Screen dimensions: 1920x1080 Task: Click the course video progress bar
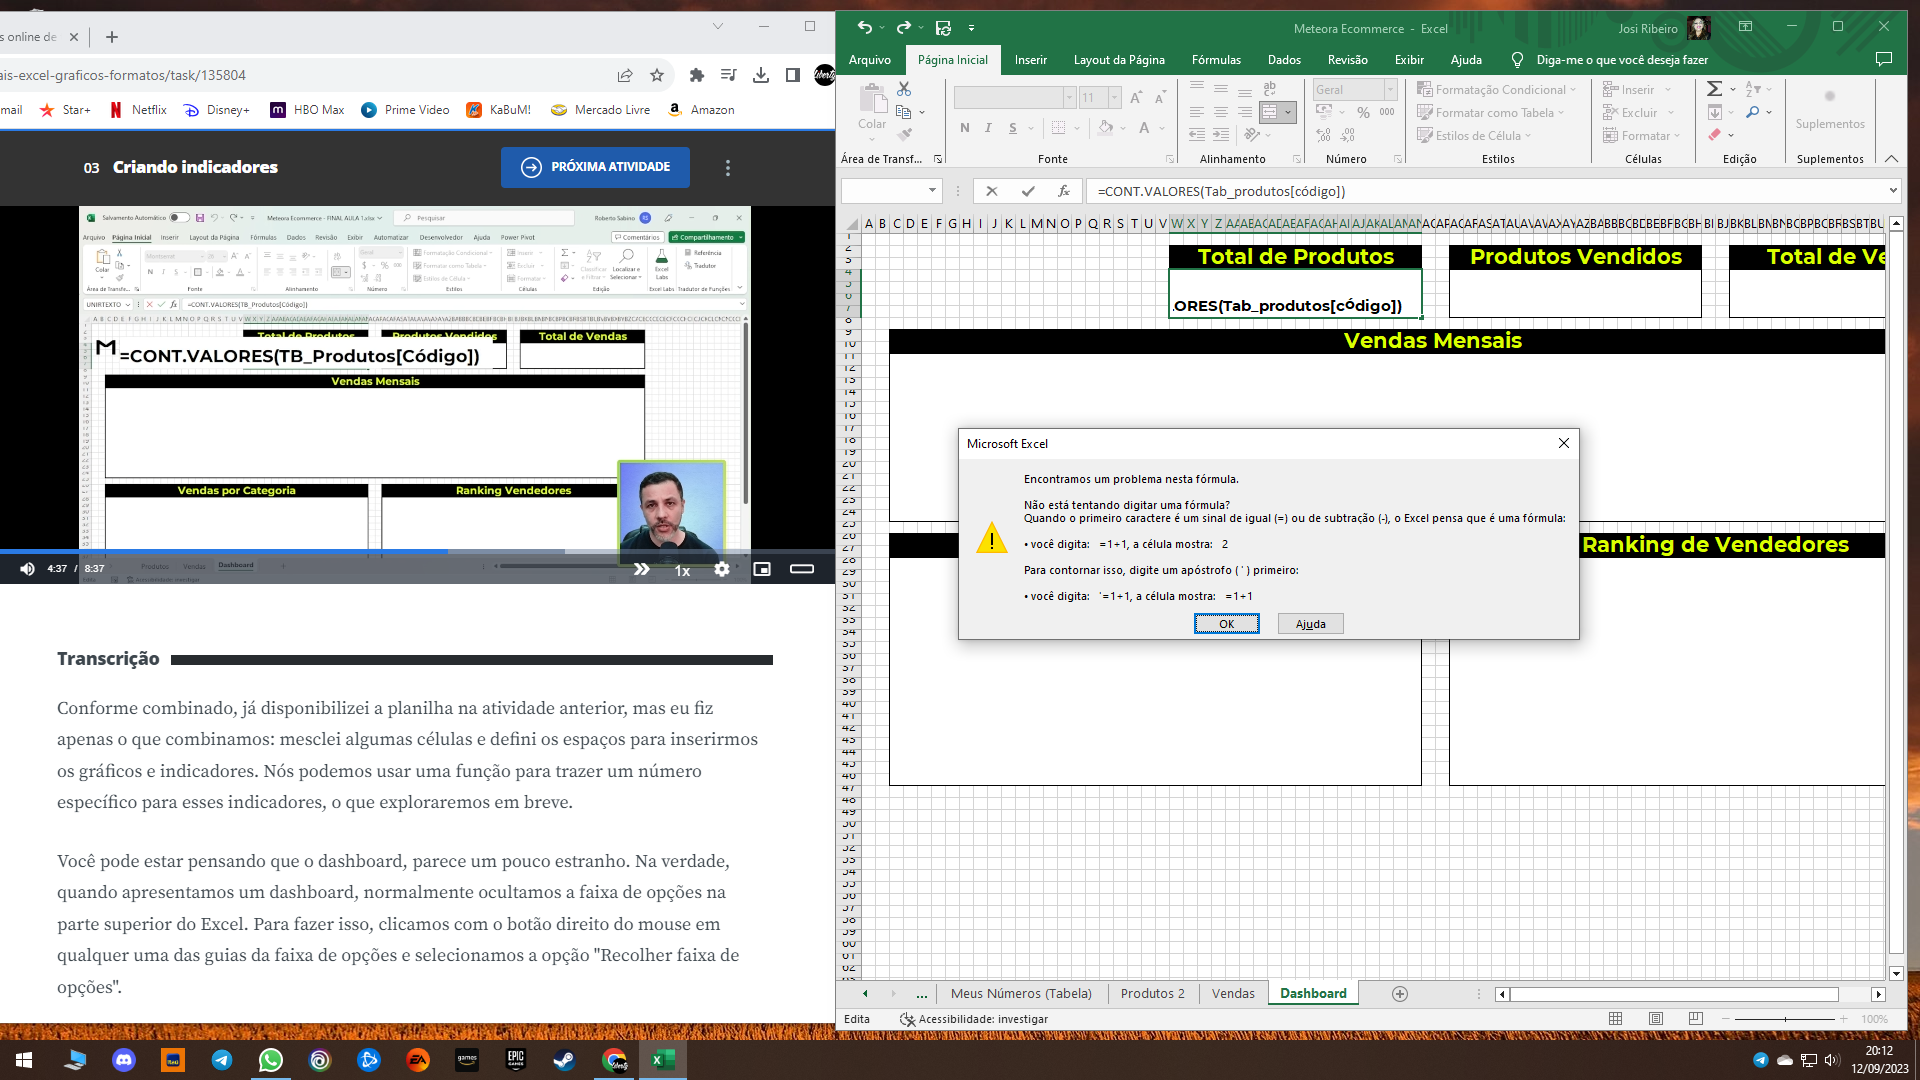(x=417, y=551)
